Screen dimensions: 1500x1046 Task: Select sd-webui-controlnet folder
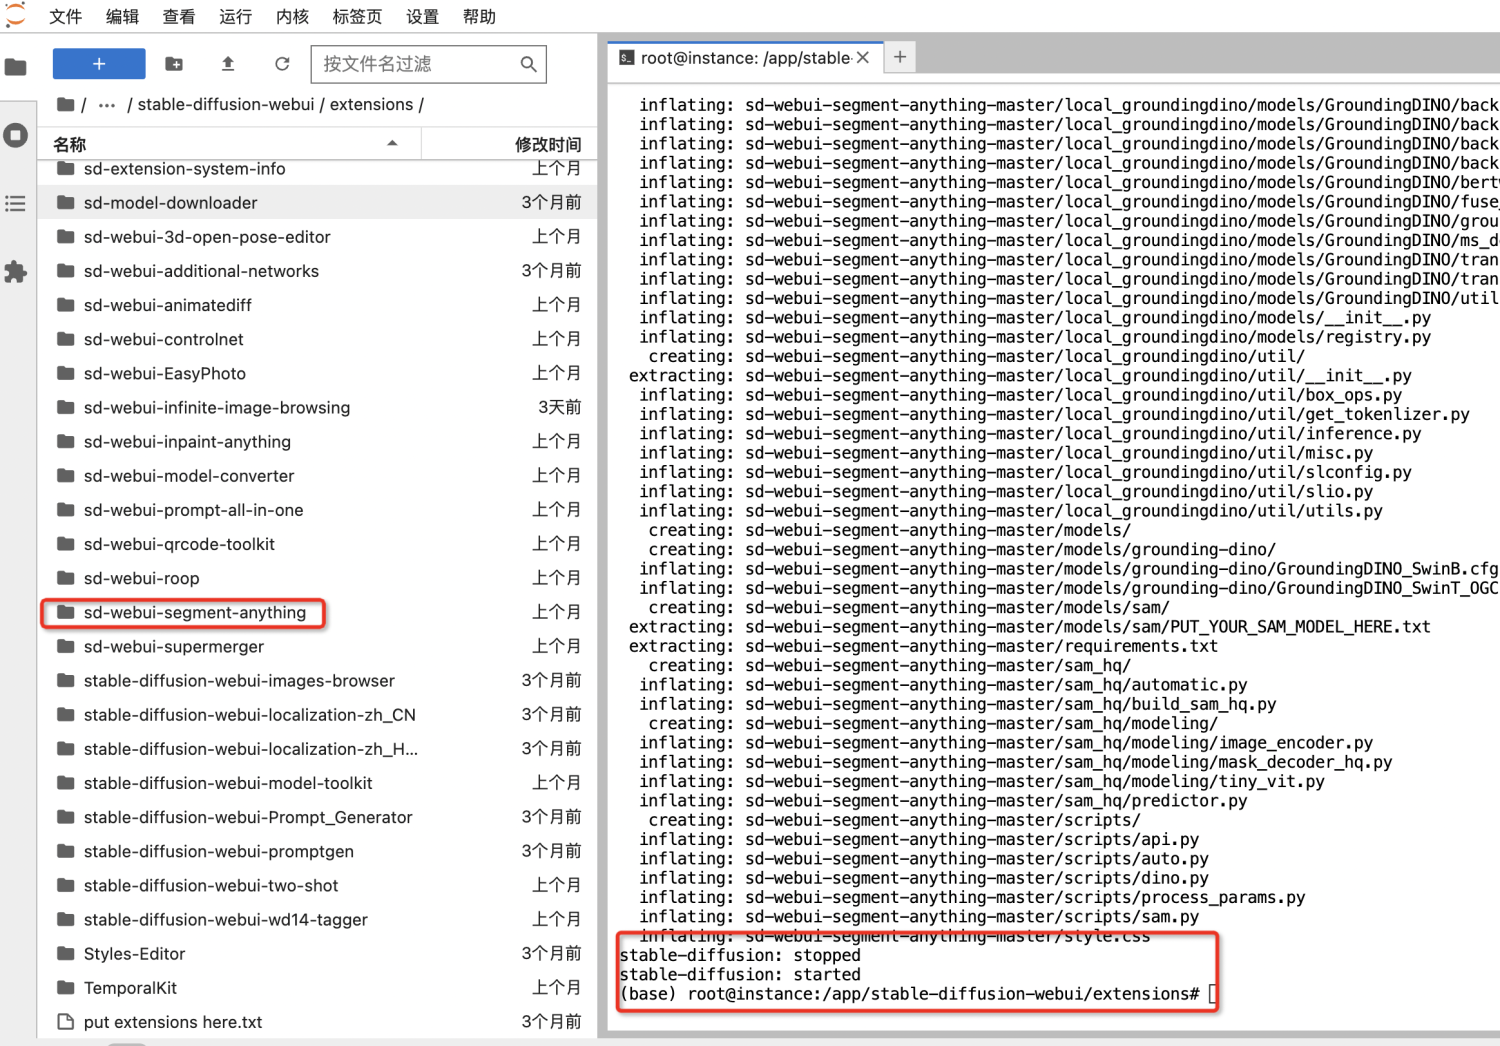(319, 339)
